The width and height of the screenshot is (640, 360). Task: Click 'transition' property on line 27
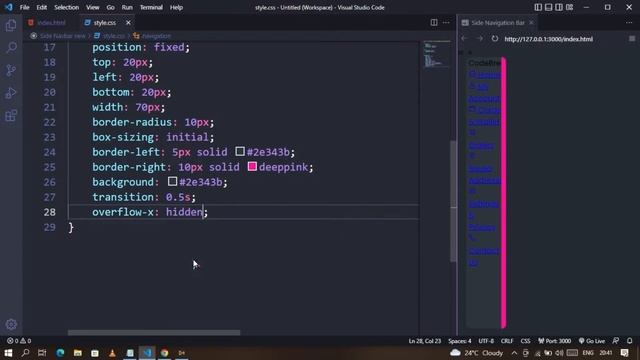(123, 197)
